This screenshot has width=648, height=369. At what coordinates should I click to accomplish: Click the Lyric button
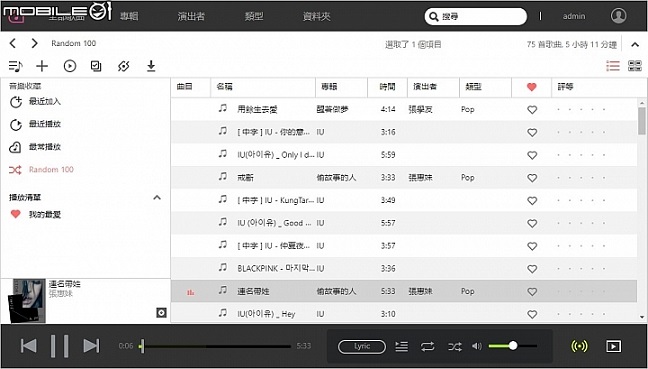point(362,347)
